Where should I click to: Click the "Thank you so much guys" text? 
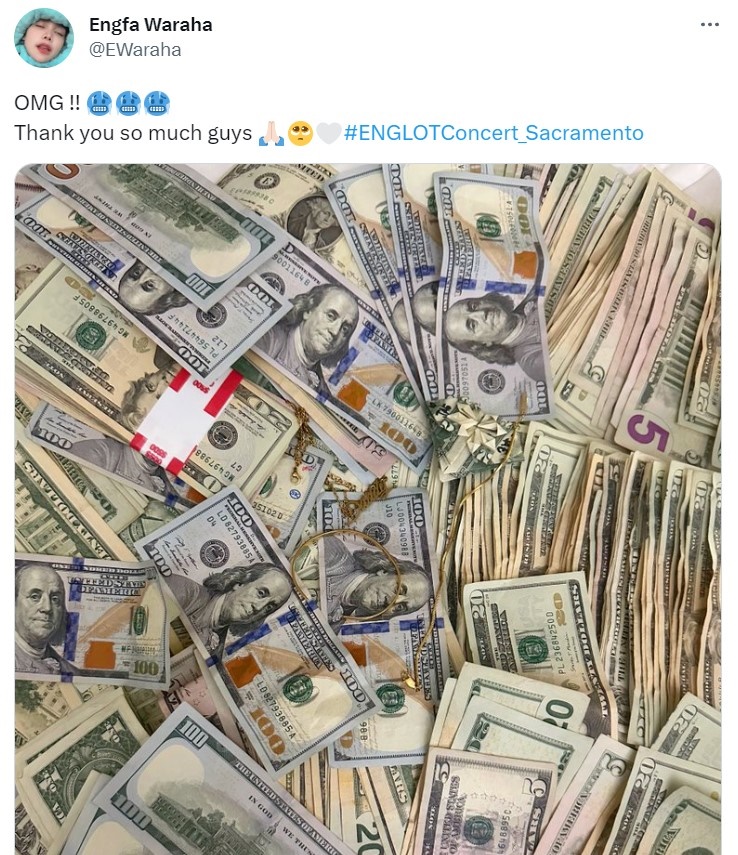[133, 133]
